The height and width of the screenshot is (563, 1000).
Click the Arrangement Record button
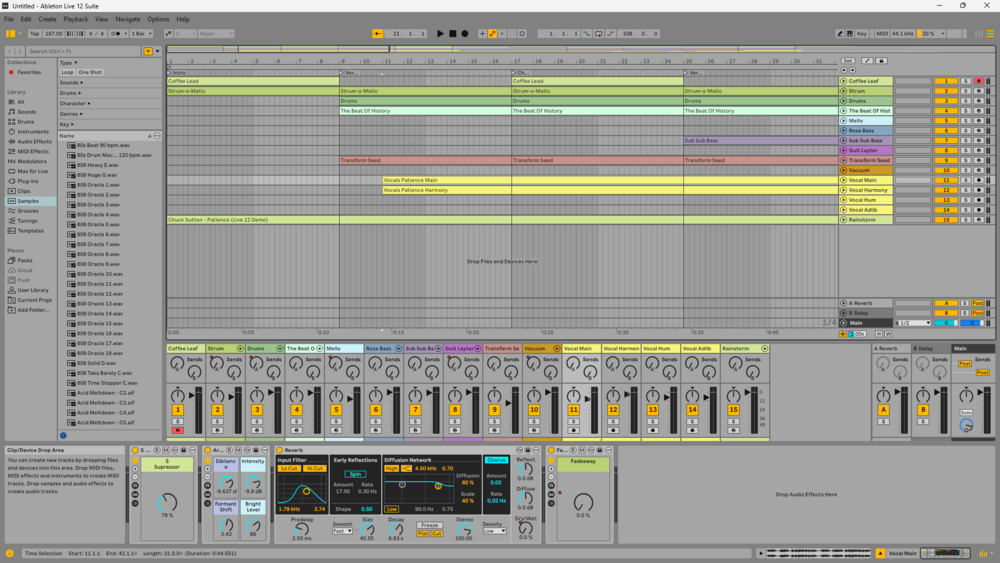[464, 34]
